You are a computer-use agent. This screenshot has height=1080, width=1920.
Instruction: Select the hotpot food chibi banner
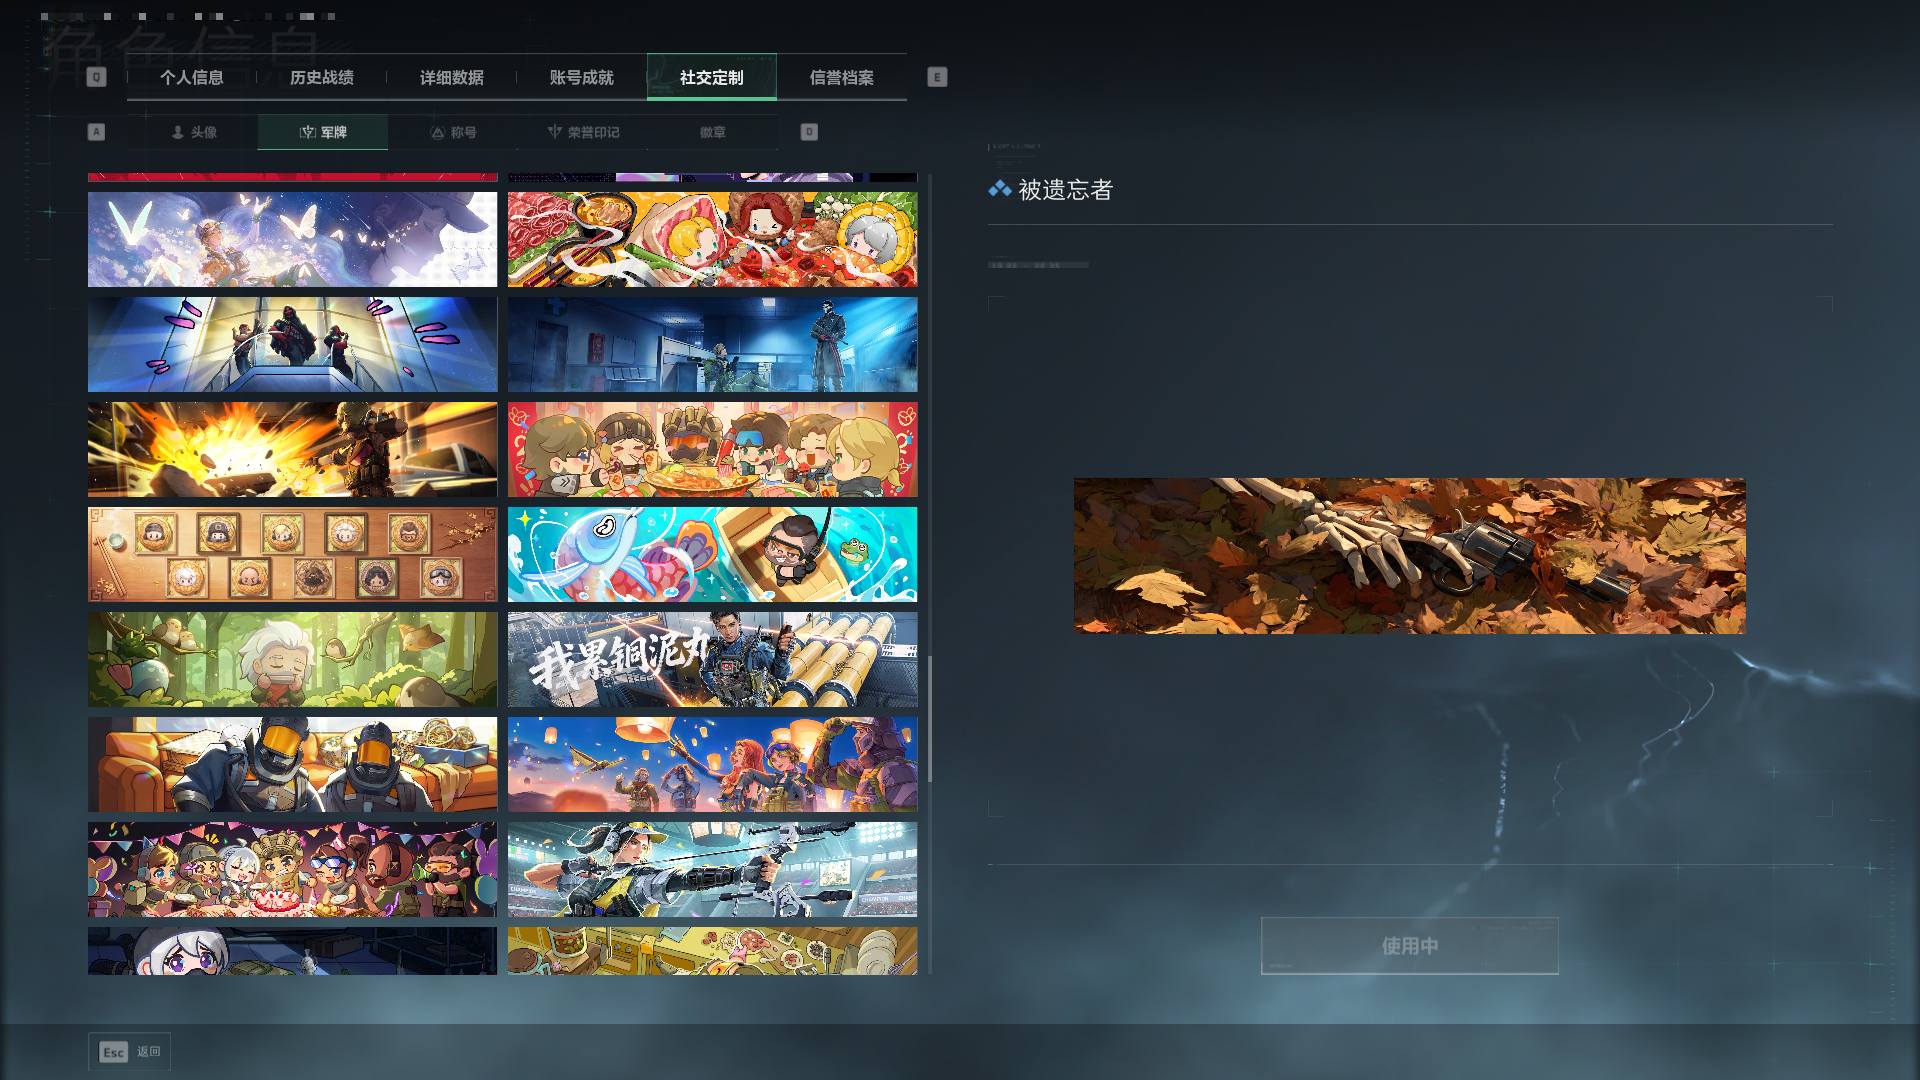pyautogui.click(x=712, y=240)
